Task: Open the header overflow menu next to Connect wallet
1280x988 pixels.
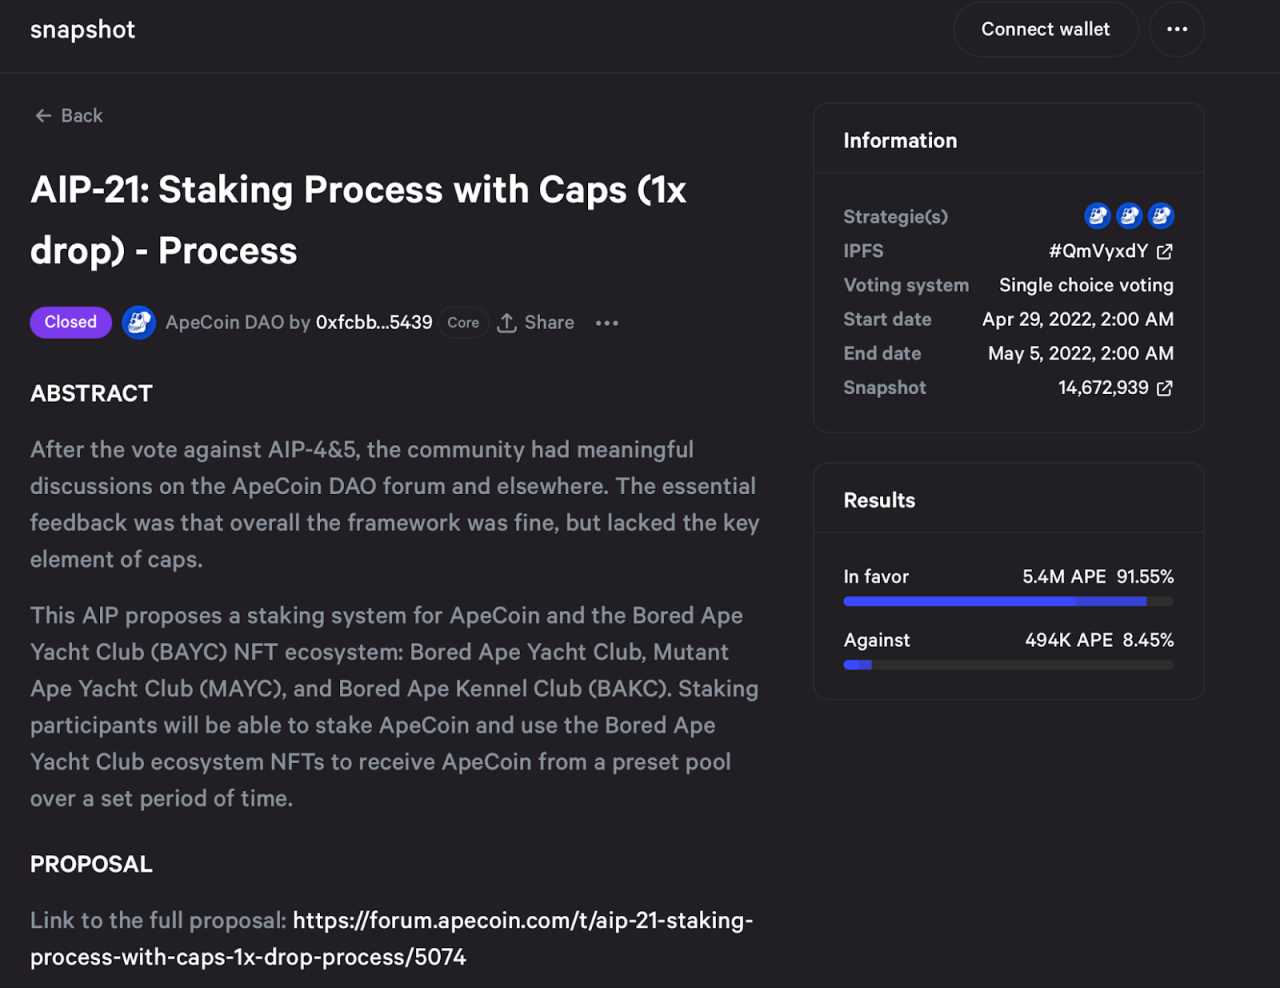Action: point(1177,29)
